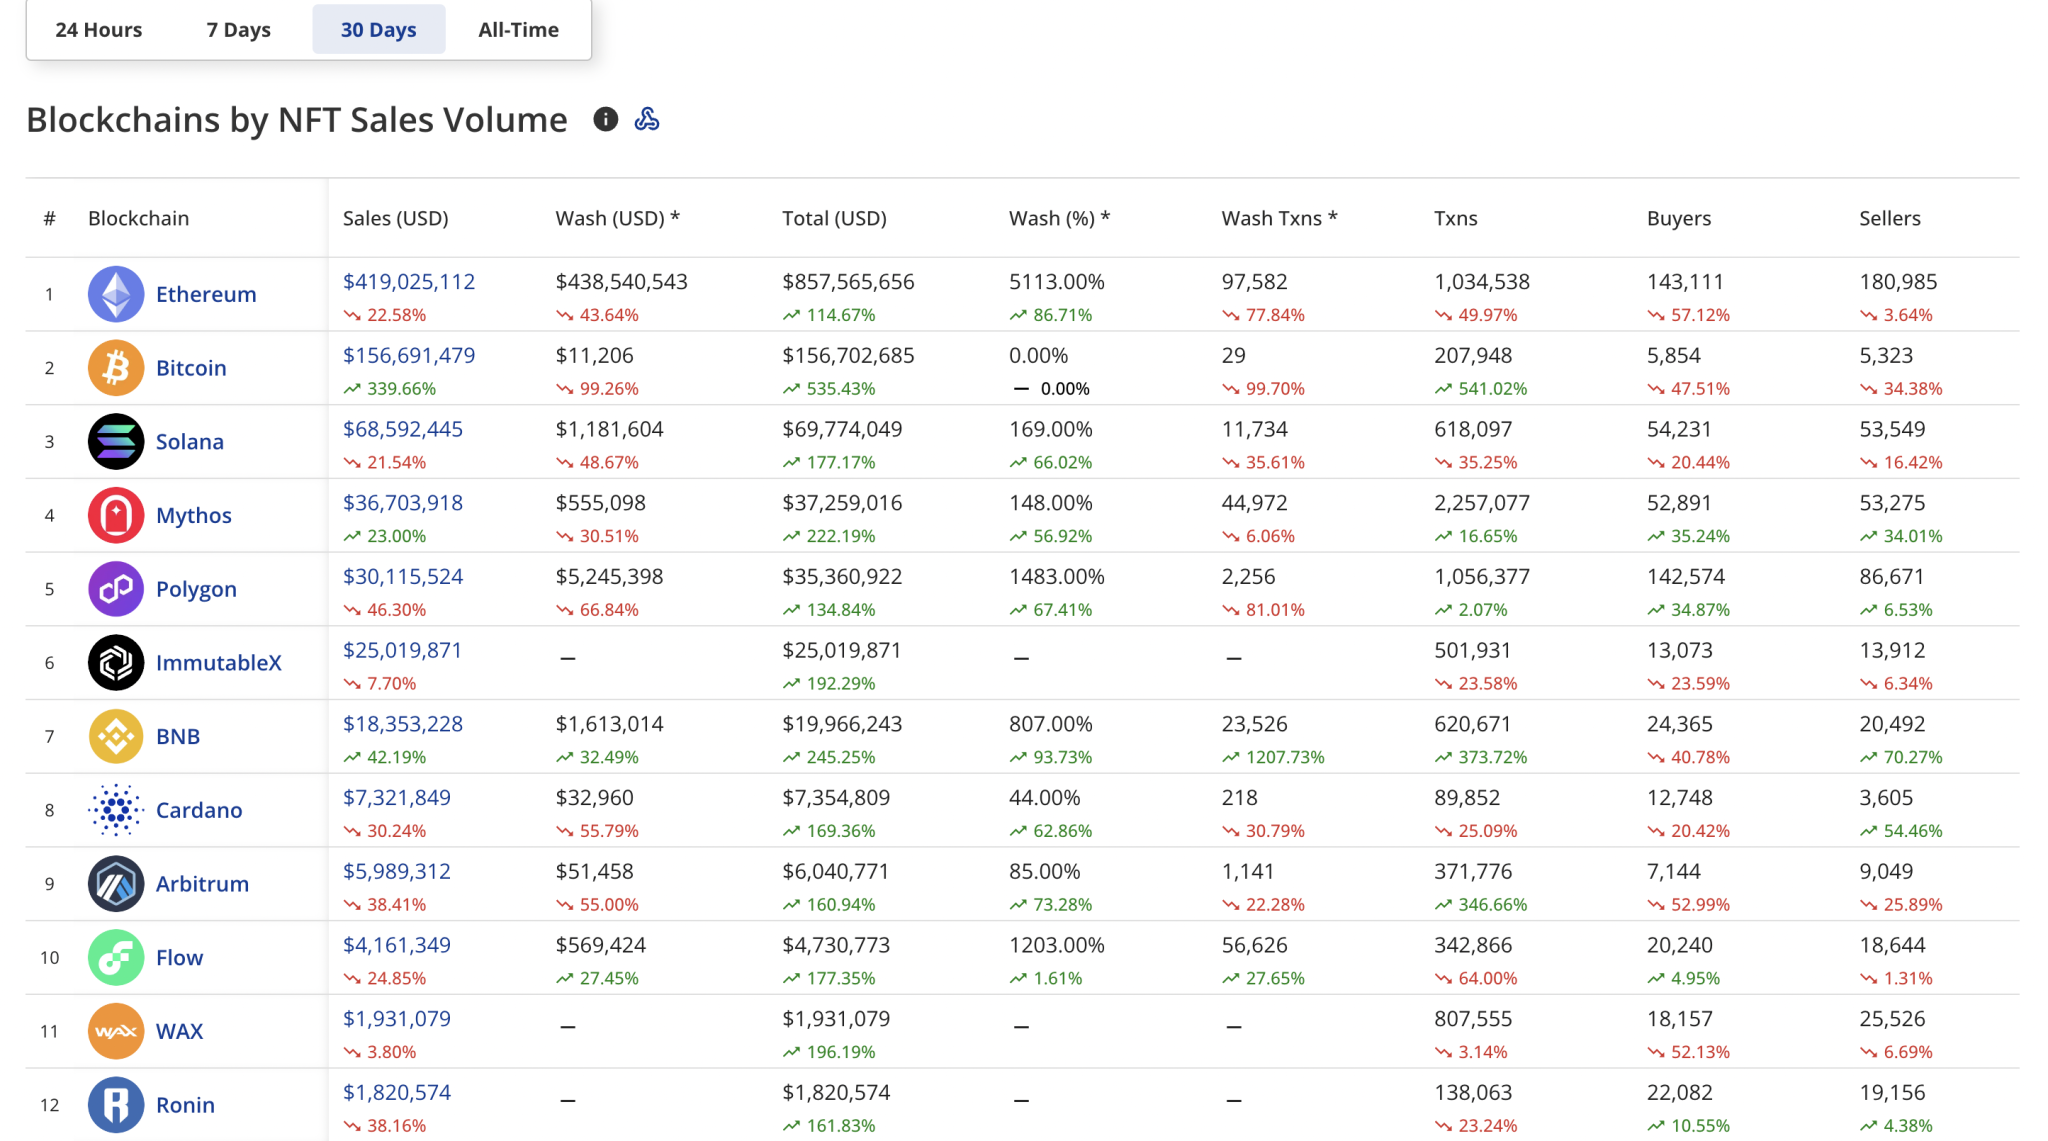
Task: Sort by the Wash Txns column header
Action: [x=1280, y=218]
